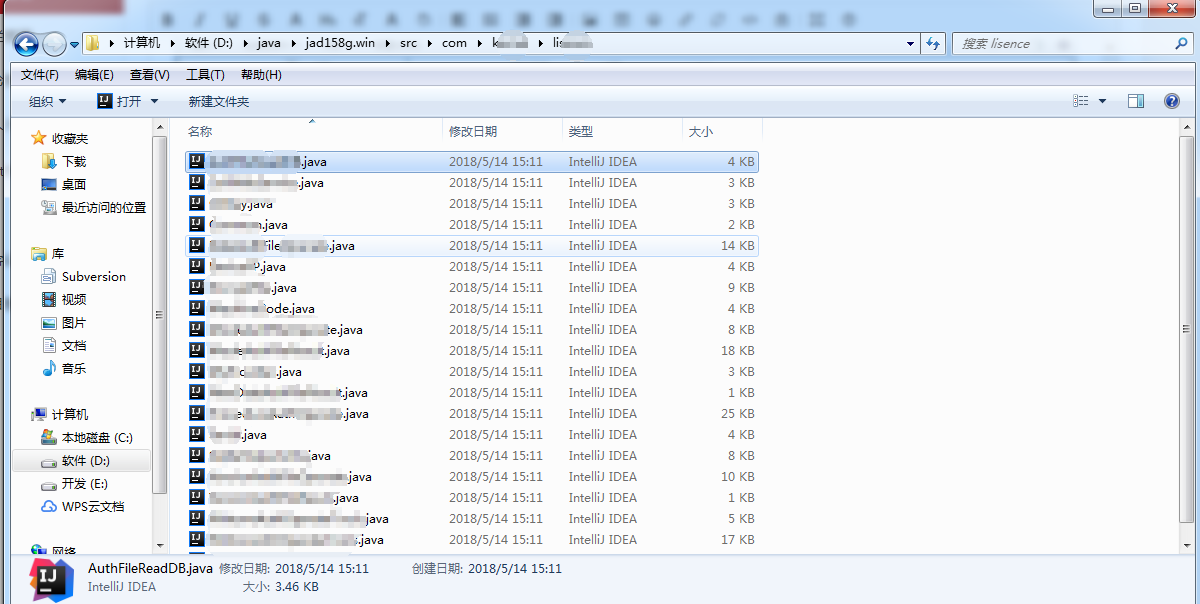Image resolution: width=1200 pixels, height=604 pixels.
Task: Open the 帮助(H) menu
Action: tap(261, 75)
